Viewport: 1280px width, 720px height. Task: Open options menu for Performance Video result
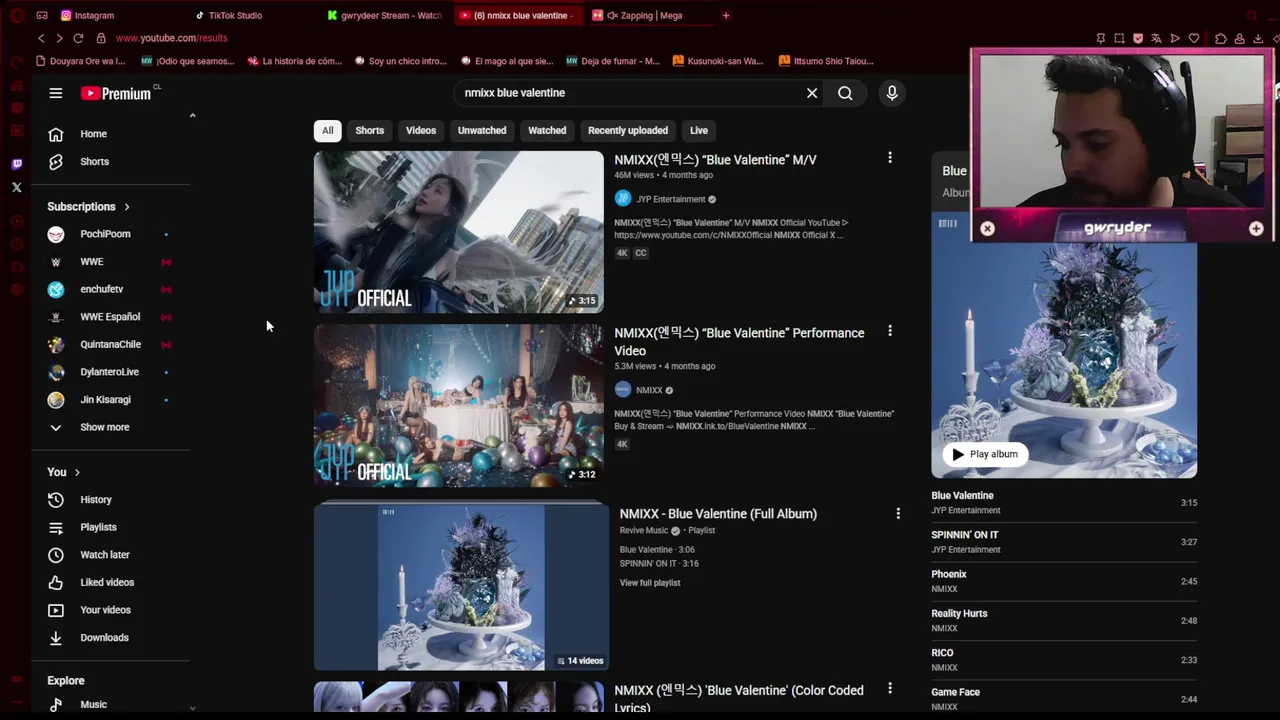click(x=889, y=331)
